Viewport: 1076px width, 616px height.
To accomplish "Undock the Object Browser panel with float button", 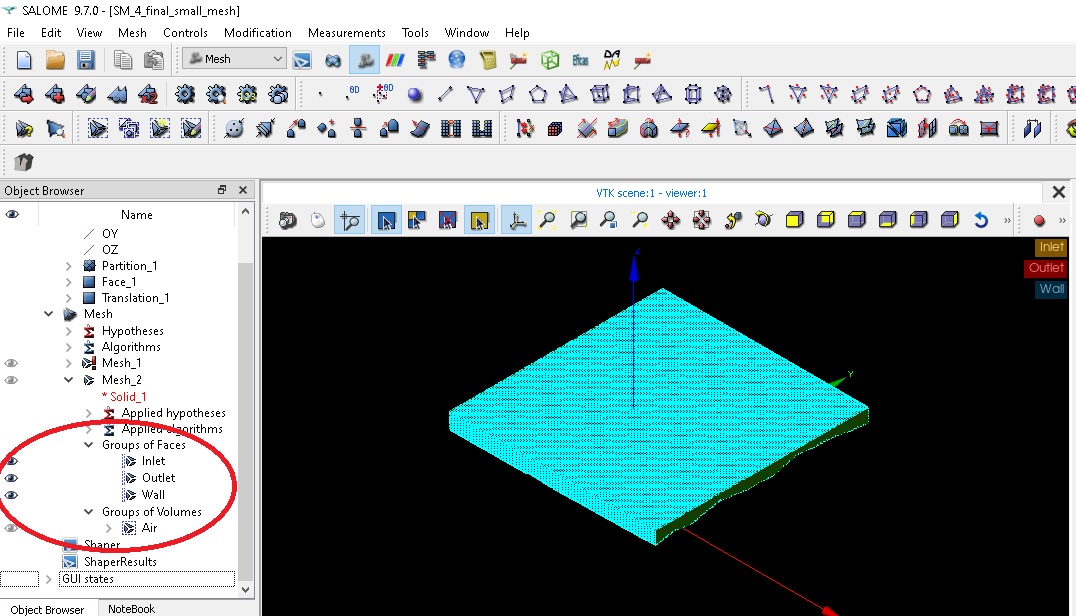I will [x=222, y=190].
